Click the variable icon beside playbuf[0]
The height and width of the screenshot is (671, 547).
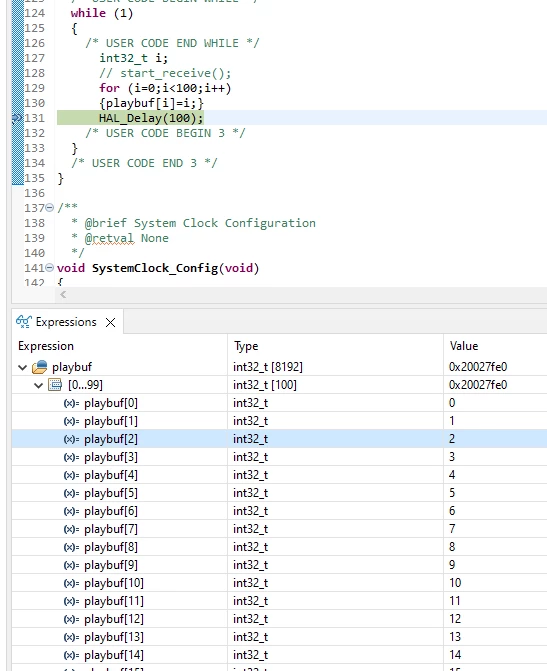[x=71, y=403]
